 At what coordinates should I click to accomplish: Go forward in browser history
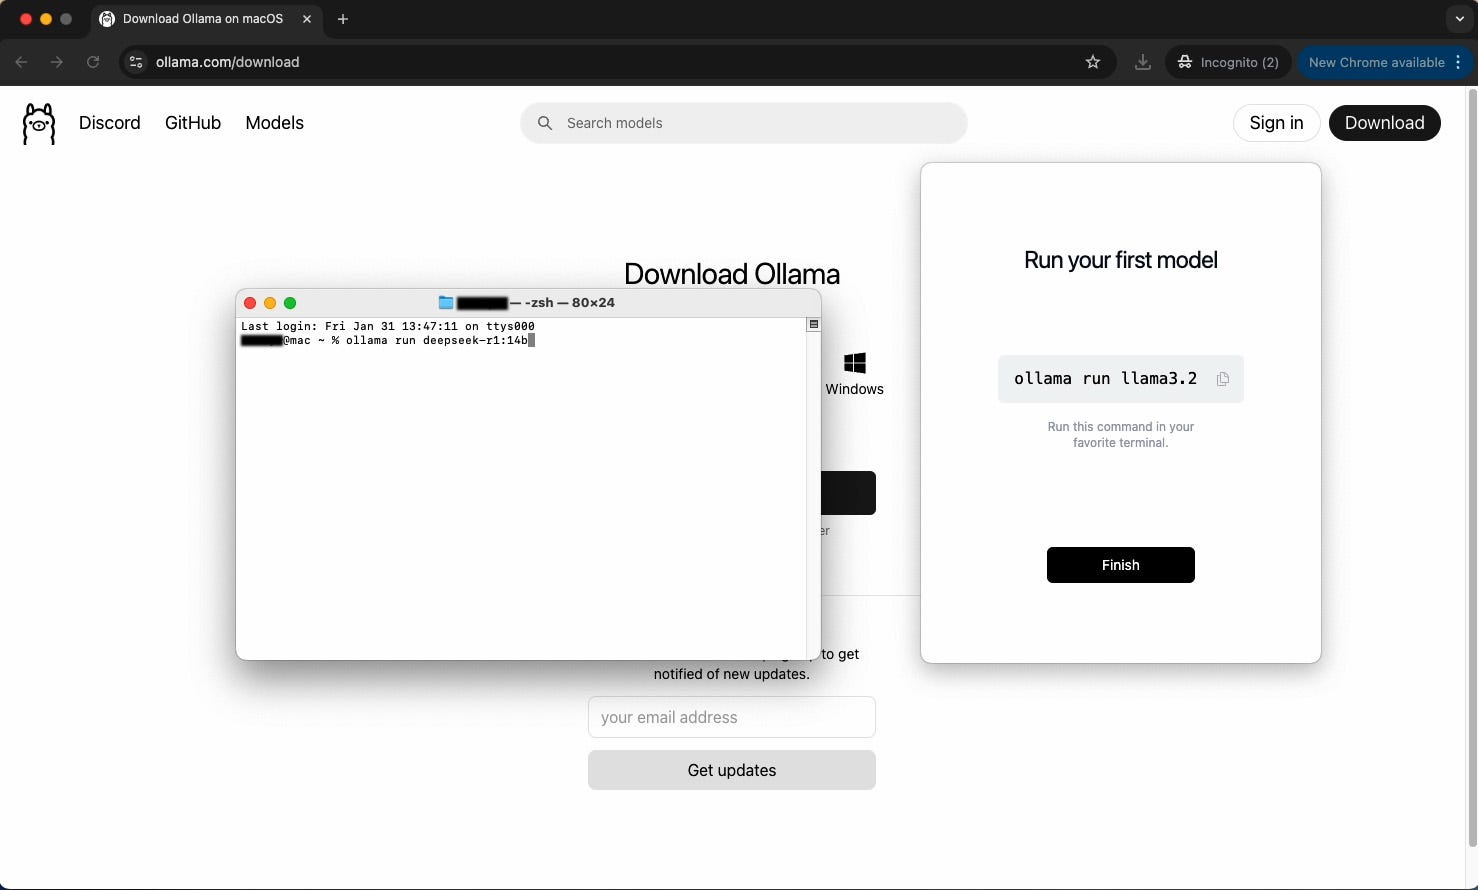pyautogui.click(x=57, y=62)
